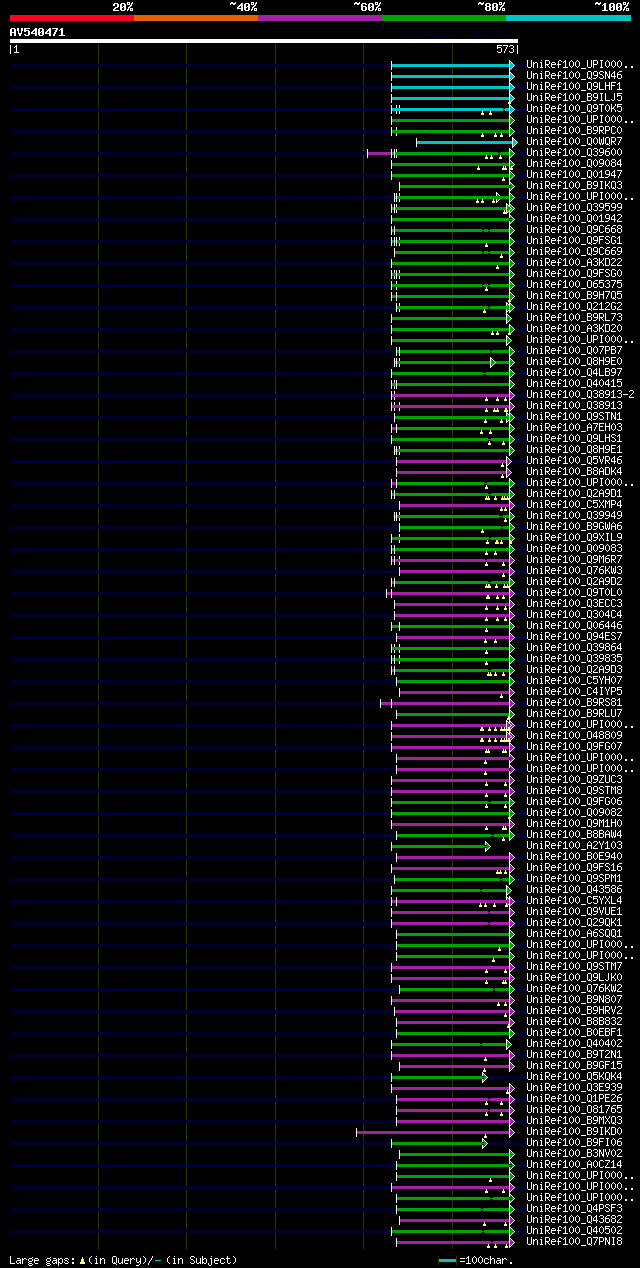Open hit UniRef100_Q9T0K5
640x1268 pixels.
[x=574, y=108]
